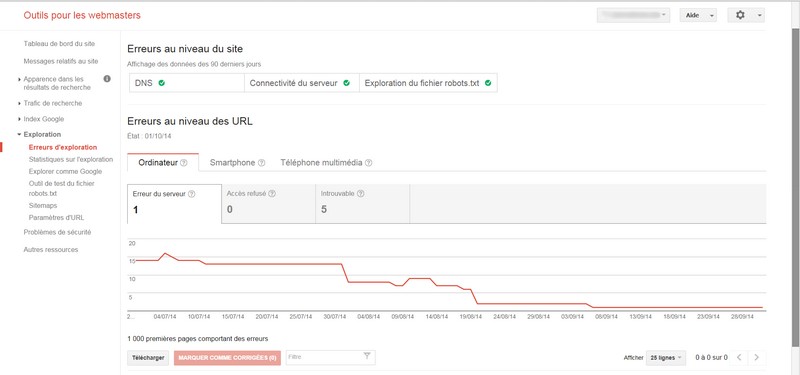Switch to the Smartphone tab

(x=237, y=163)
